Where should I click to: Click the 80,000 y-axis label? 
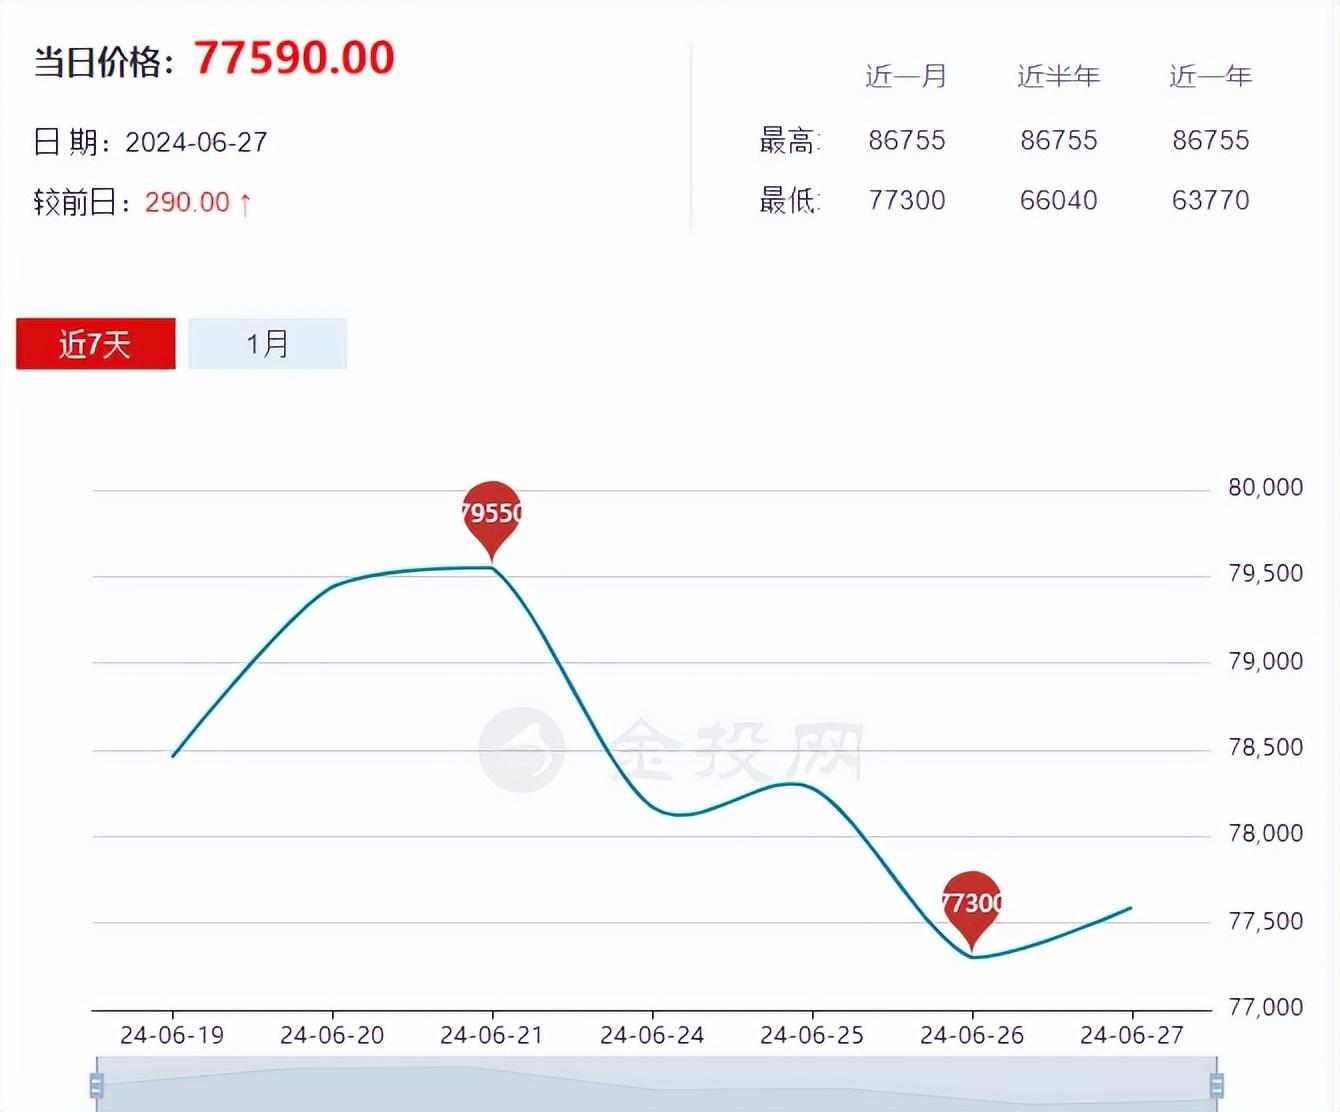pos(1266,487)
